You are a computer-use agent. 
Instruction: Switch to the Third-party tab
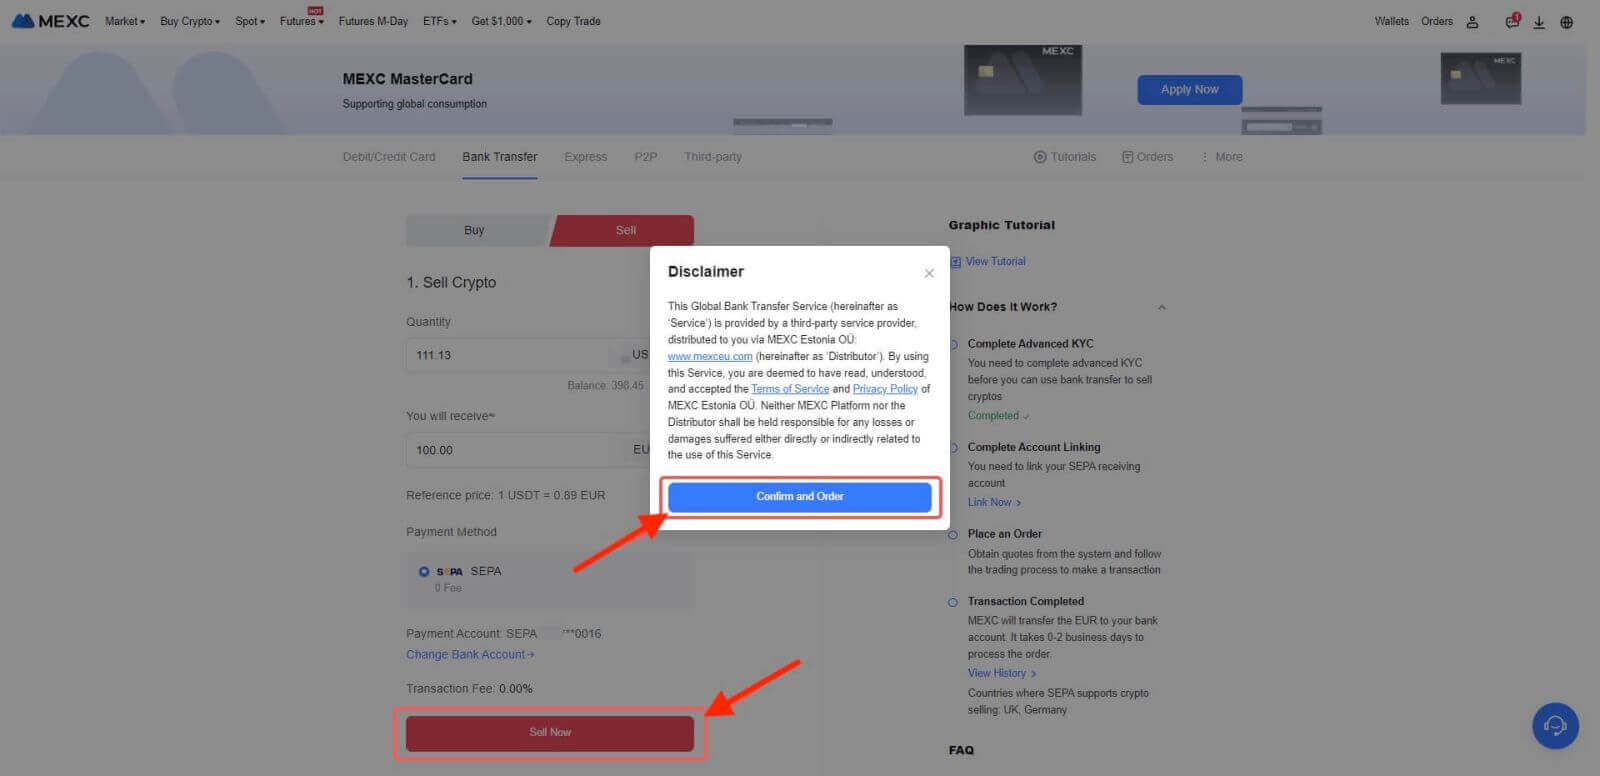(713, 157)
